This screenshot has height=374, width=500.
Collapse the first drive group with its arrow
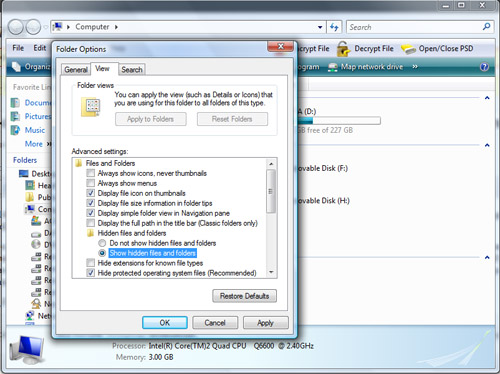pos(487,98)
